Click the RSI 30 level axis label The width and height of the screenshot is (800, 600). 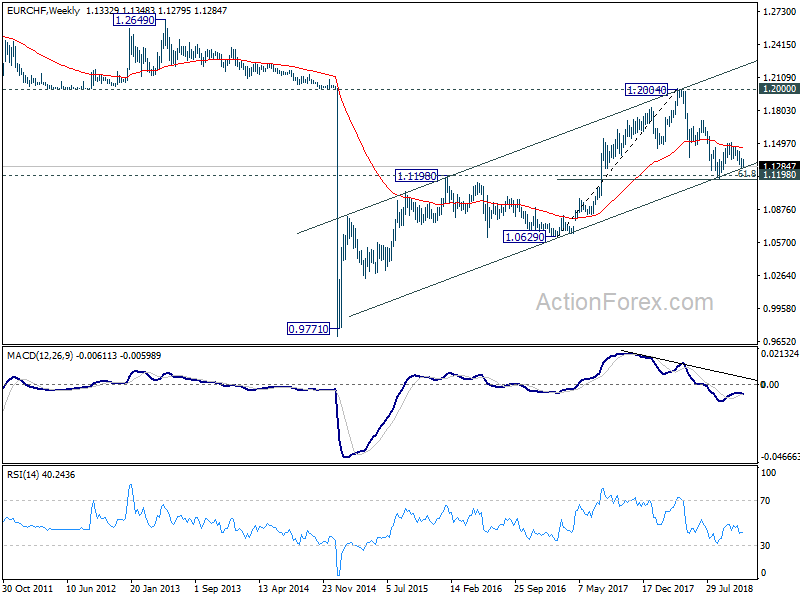pyautogui.click(x=765, y=546)
